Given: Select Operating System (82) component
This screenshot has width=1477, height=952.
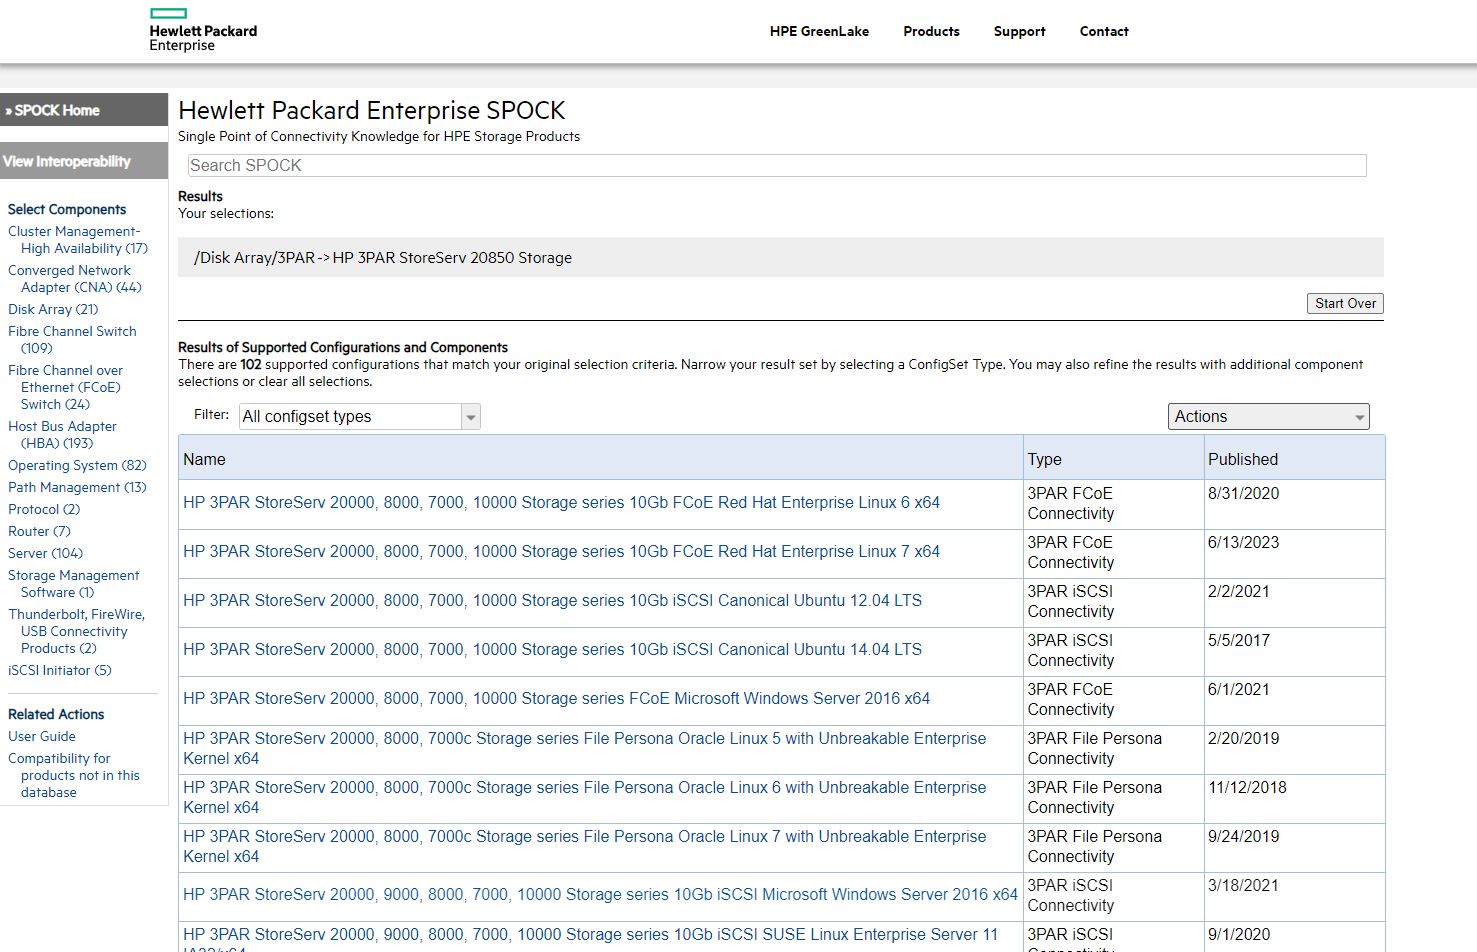Looking at the screenshot, I should pos(77,465).
